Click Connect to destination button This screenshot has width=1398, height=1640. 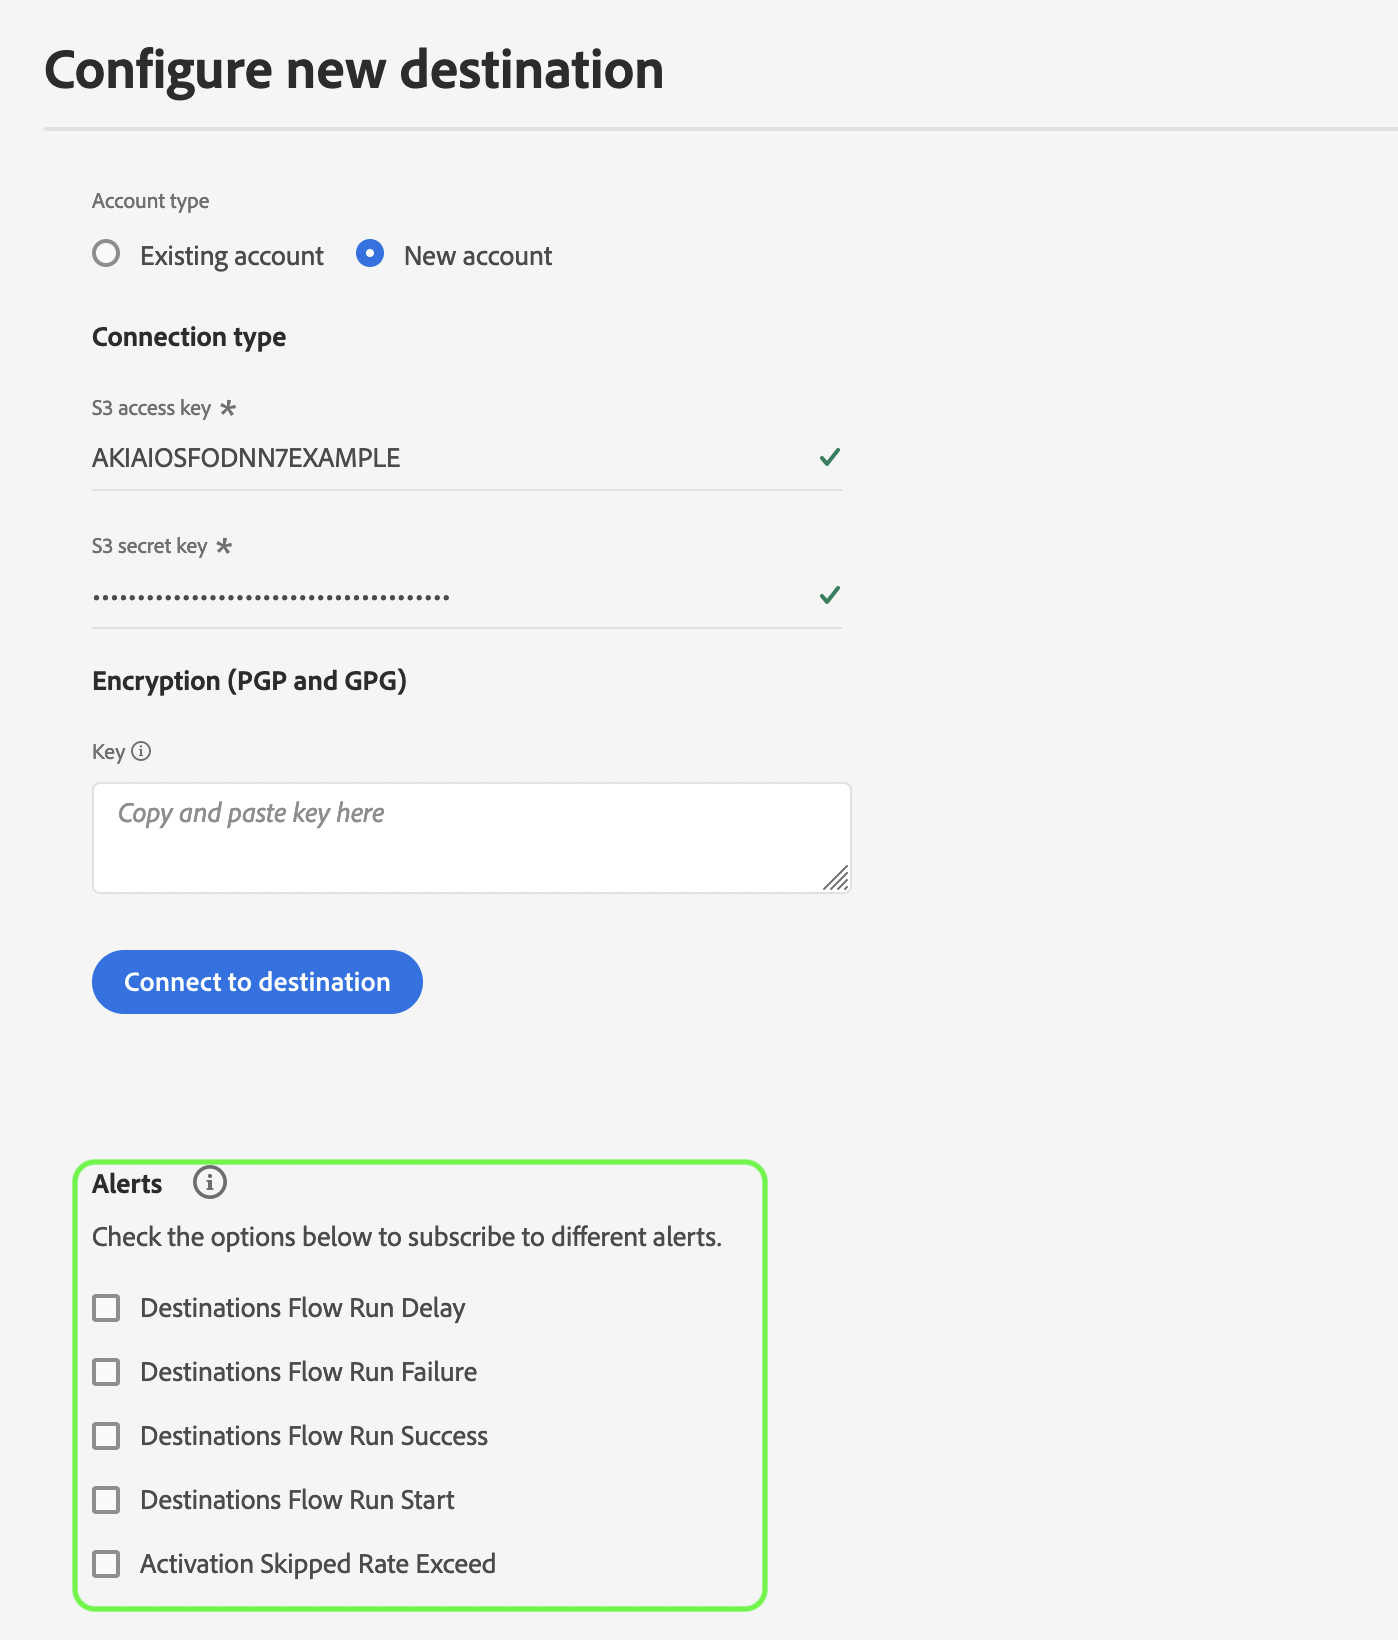257,982
